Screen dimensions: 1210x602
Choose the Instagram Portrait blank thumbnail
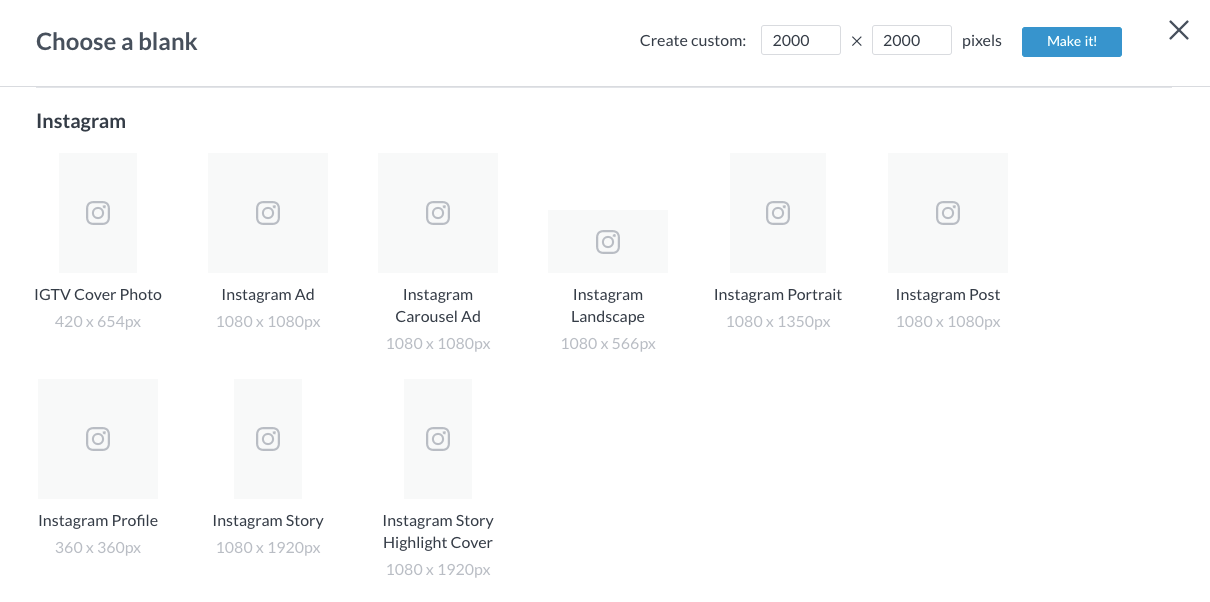click(x=778, y=213)
